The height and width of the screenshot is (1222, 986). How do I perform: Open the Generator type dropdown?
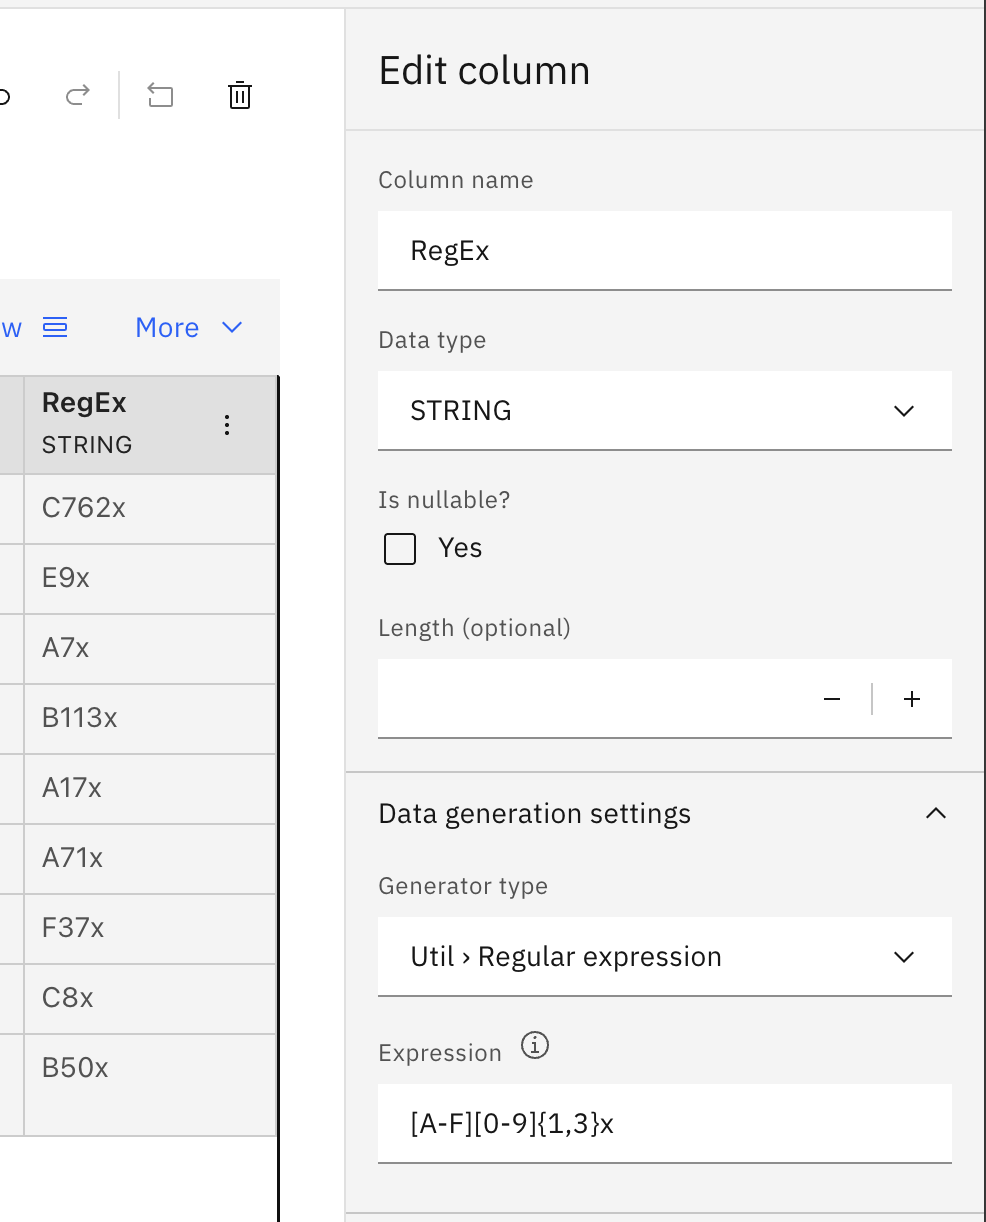pyautogui.click(x=664, y=957)
